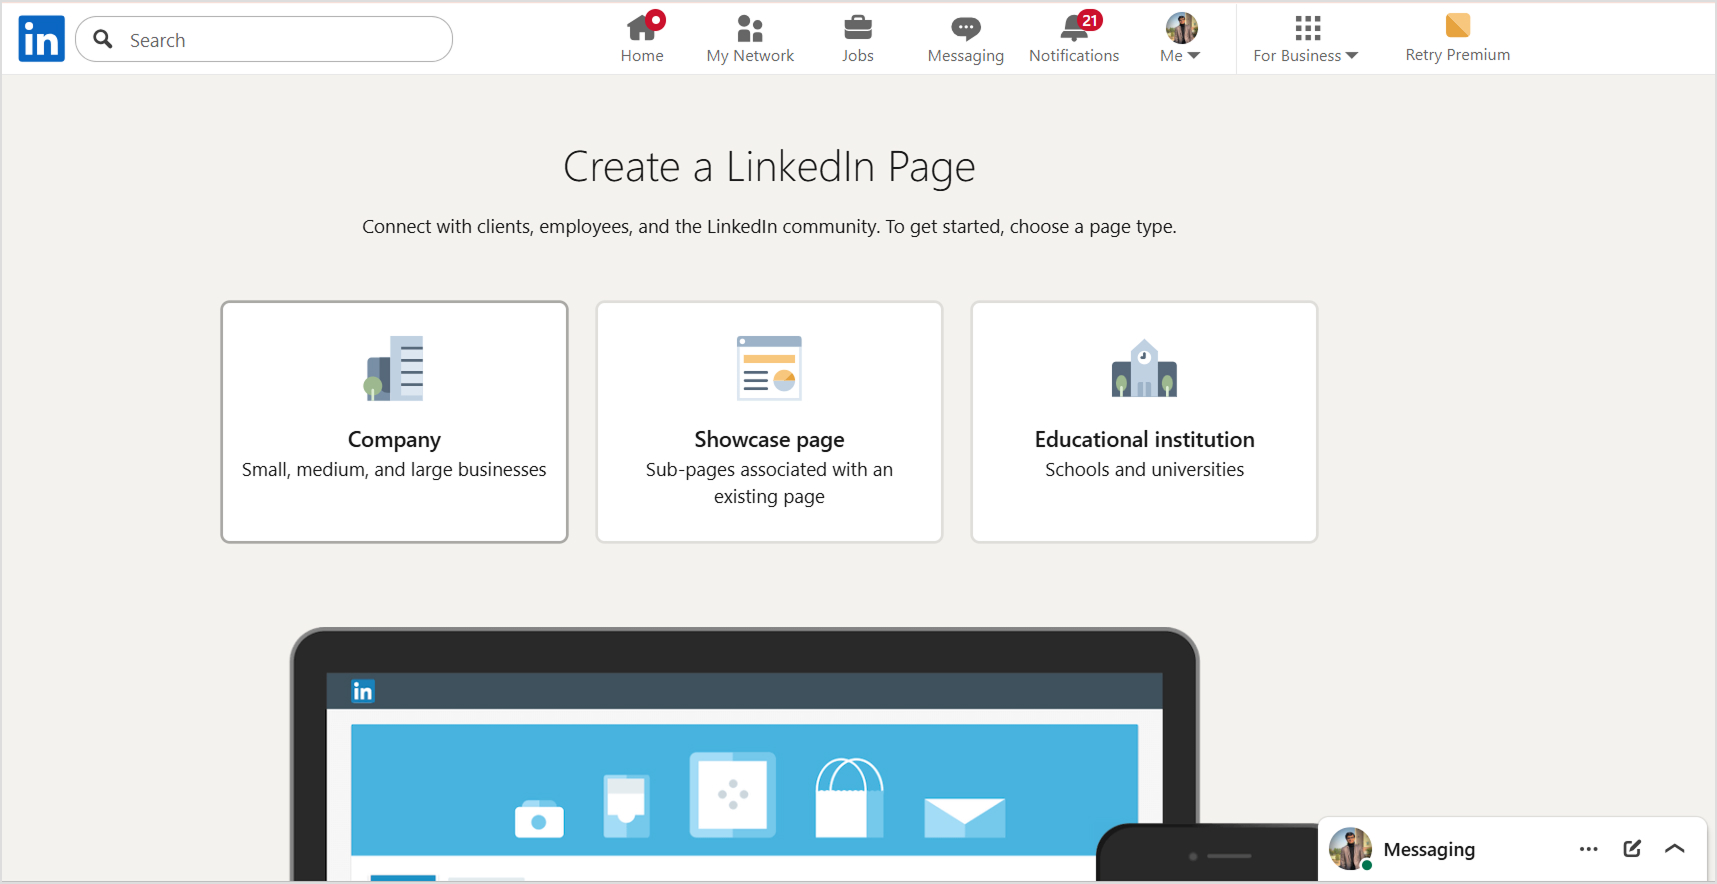Choose the Showcase page title
This screenshot has height=884, width=1717.
(769, 439)
